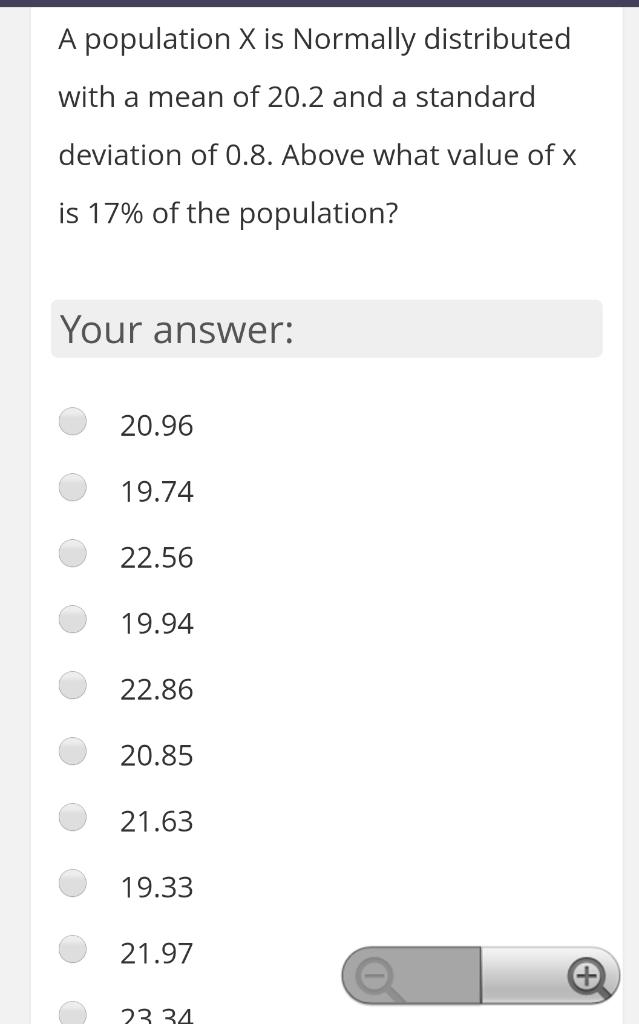Select the radio button for 22.56
This screenshot has height=1024, width=639.
point(72,553)
